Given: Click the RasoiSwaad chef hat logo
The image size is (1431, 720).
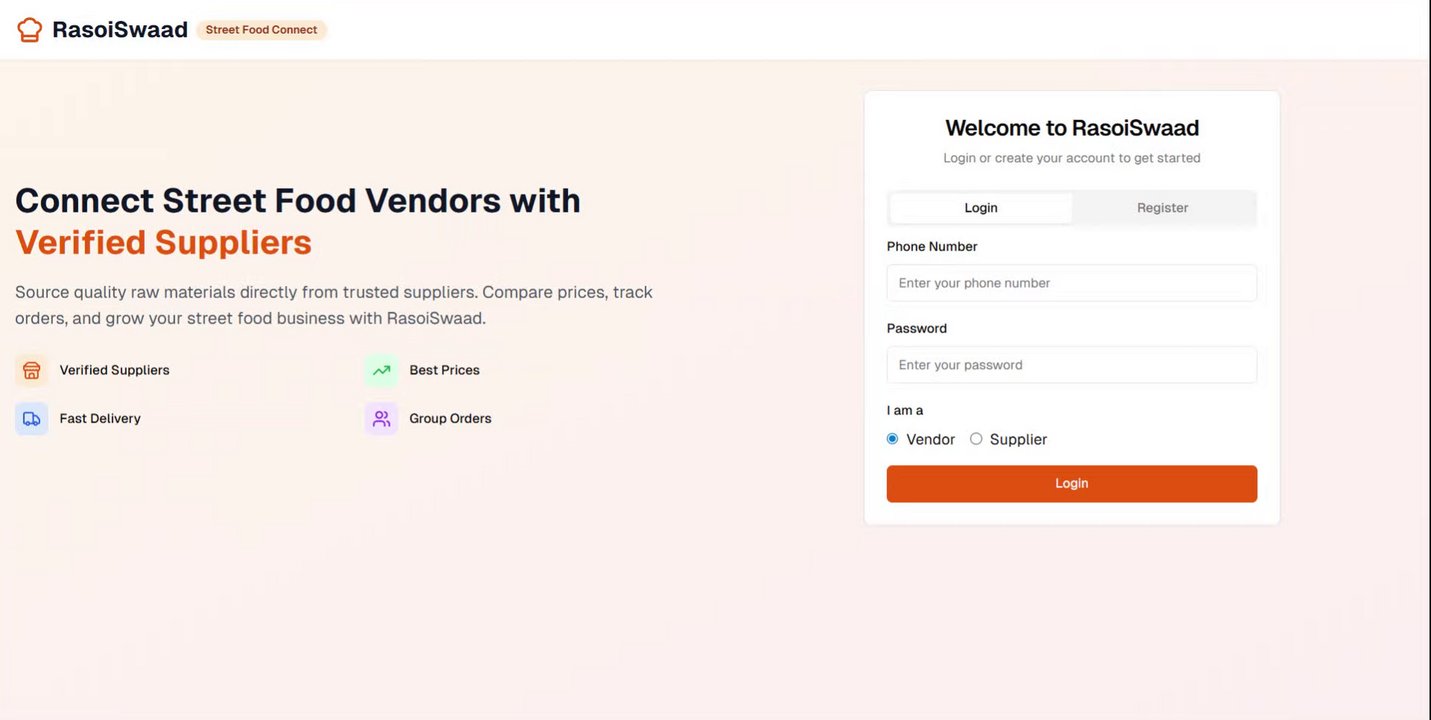Looking at the screenshot, I should tap(30, 30).
